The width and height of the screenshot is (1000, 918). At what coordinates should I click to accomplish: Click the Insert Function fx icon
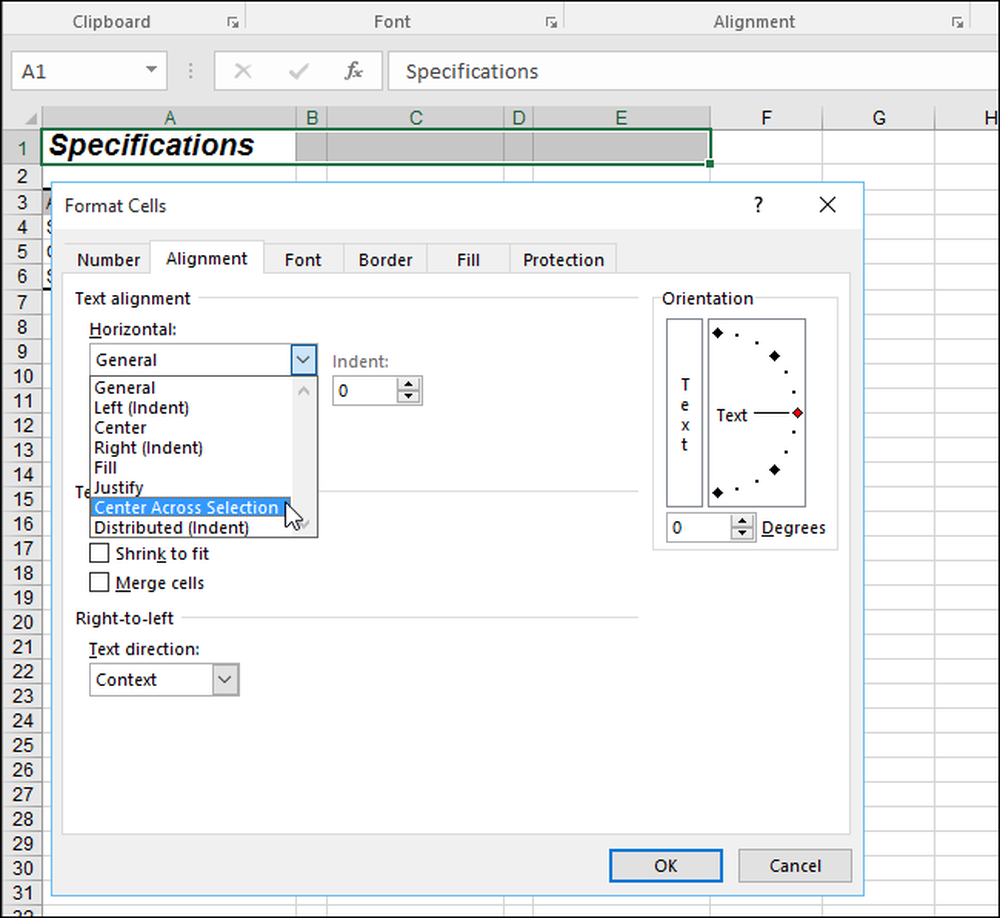tap(353, 71)
